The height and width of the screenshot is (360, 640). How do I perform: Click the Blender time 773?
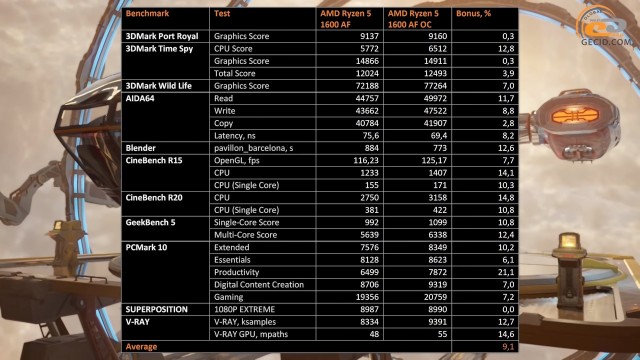(440, 148)
